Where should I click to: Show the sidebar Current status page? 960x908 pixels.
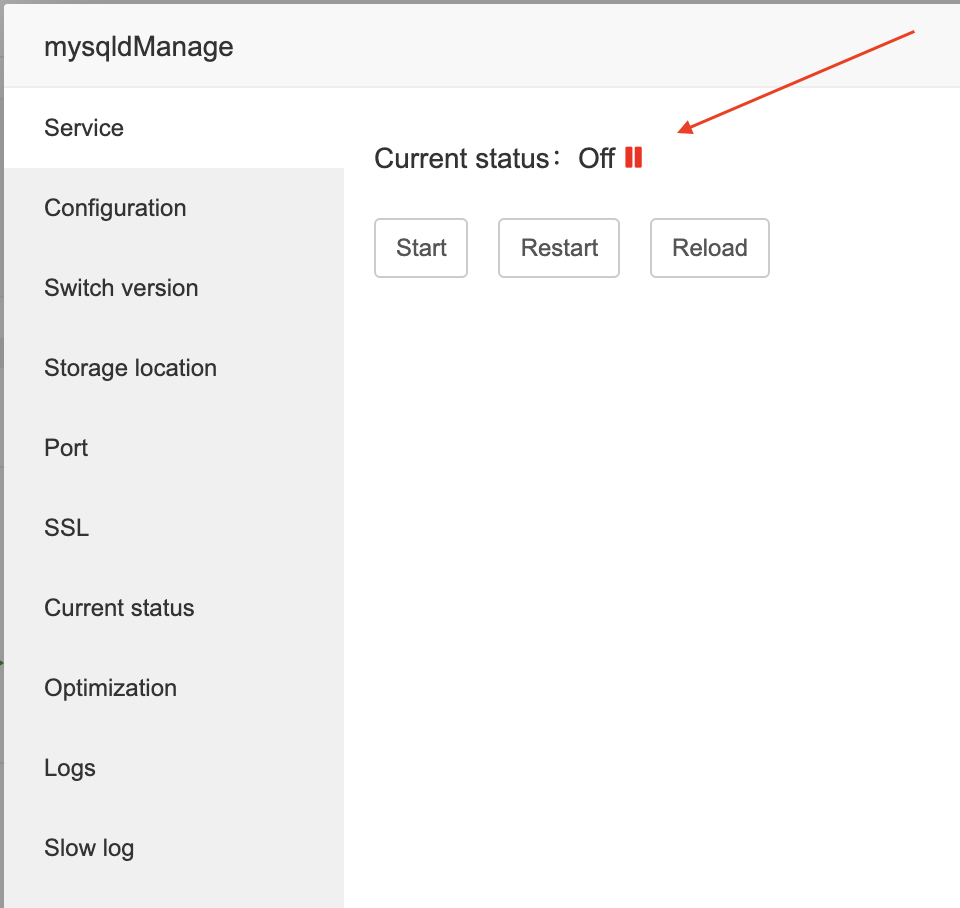click(119, 608)
